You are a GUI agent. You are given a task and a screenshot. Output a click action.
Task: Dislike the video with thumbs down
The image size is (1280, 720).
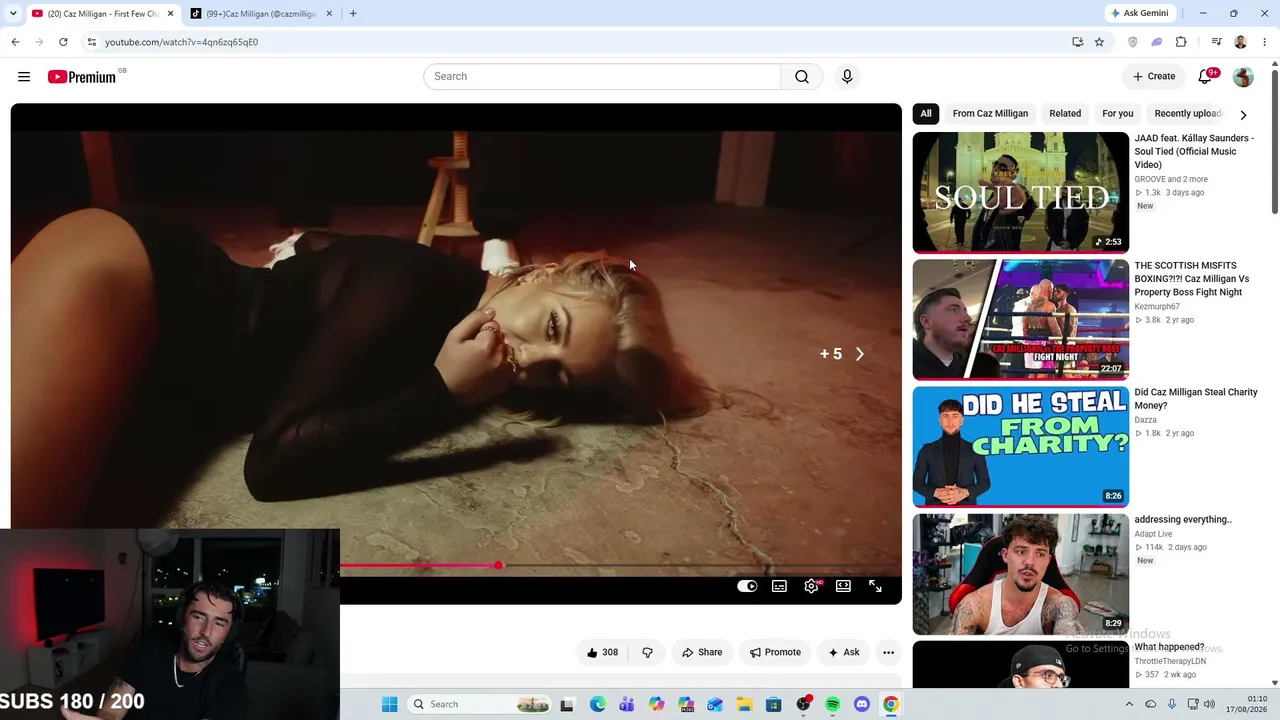647,652
